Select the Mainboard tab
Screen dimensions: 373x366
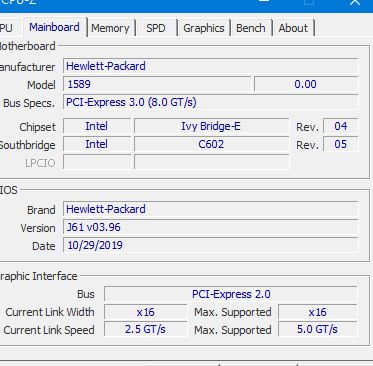pyautogui.click(x=54, y=27)
